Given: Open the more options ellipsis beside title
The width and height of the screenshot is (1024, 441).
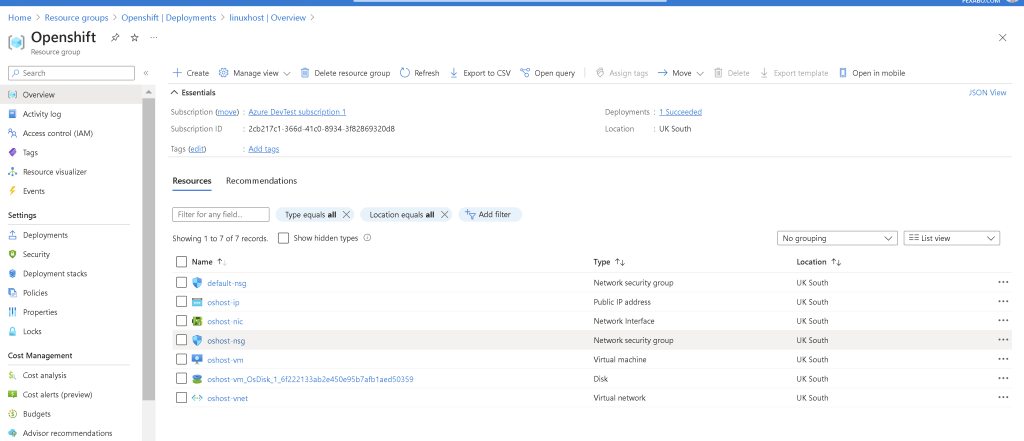Looking at the screenshot, I should tap(153, 37).
